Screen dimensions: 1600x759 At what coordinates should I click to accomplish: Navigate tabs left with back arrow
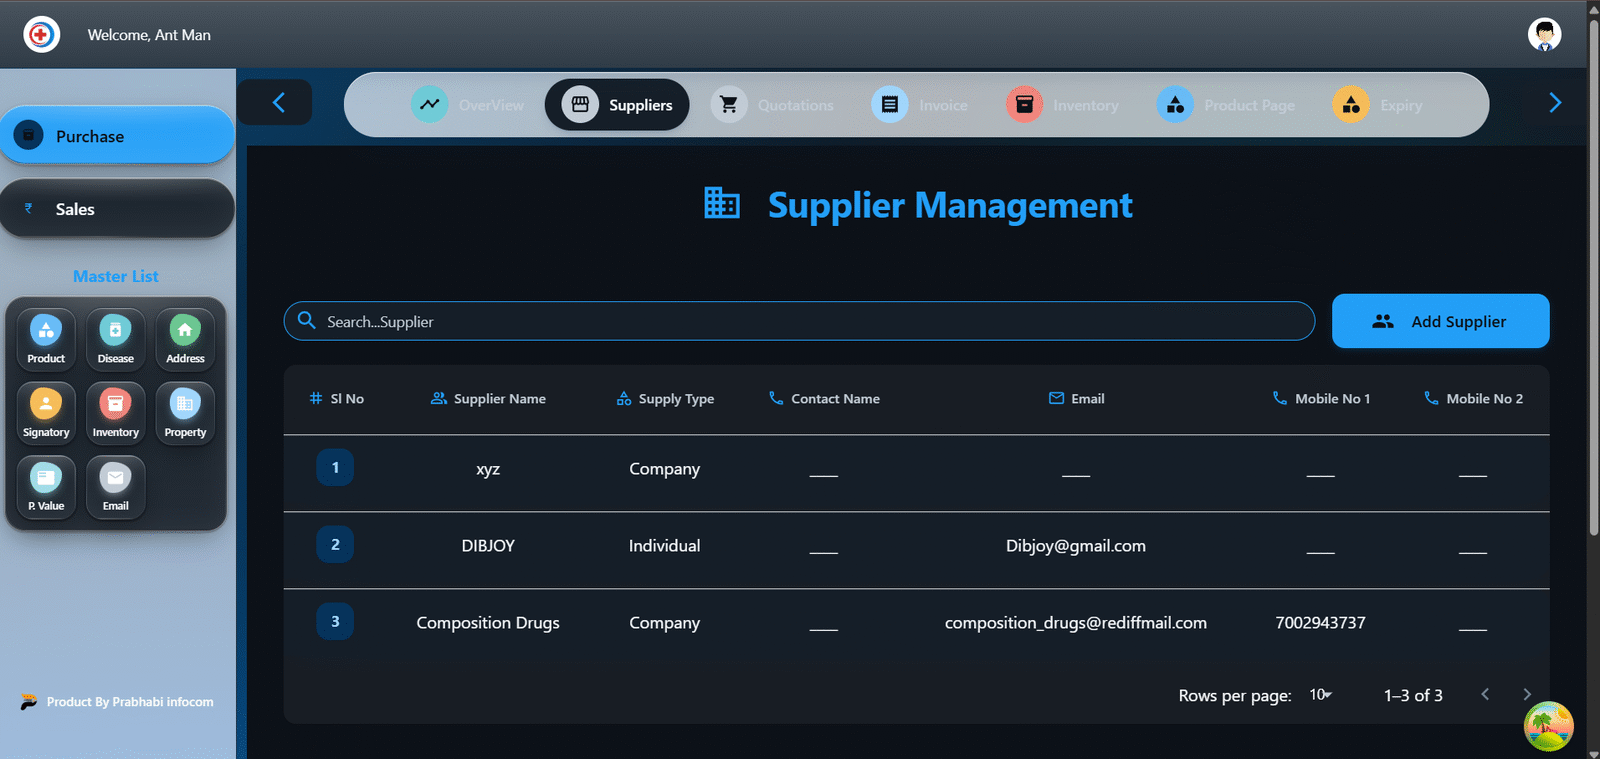(278, 103)
